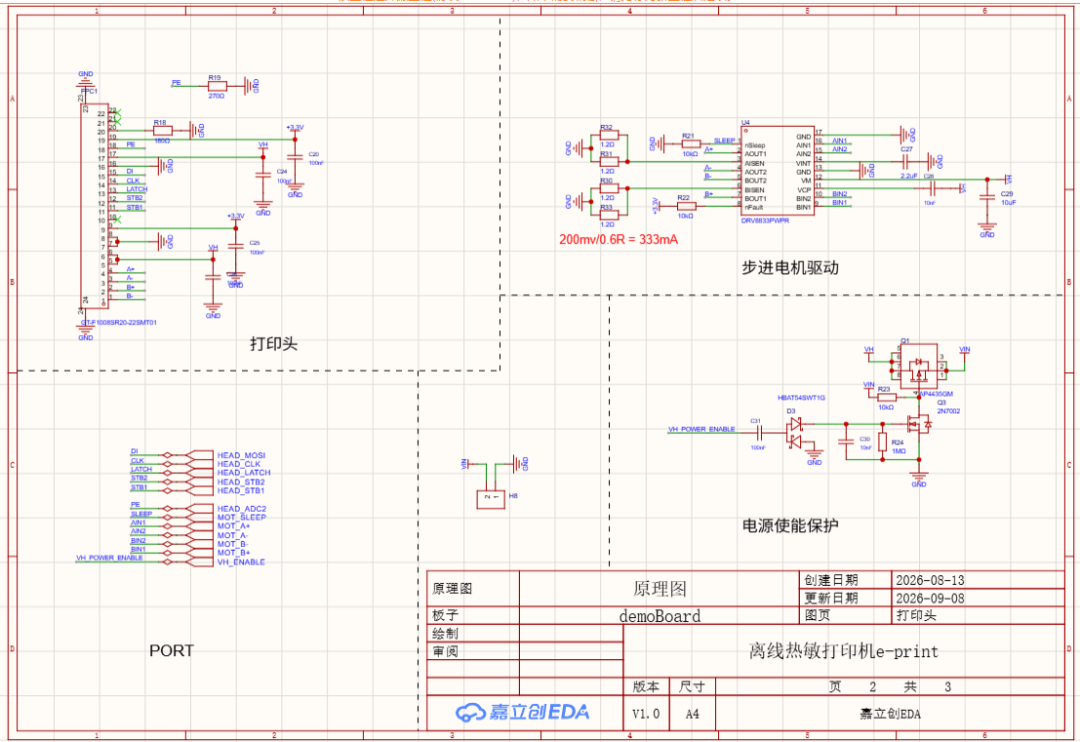Select the red 200mv/0.6R = 333mA note

(x=619, y=240)
